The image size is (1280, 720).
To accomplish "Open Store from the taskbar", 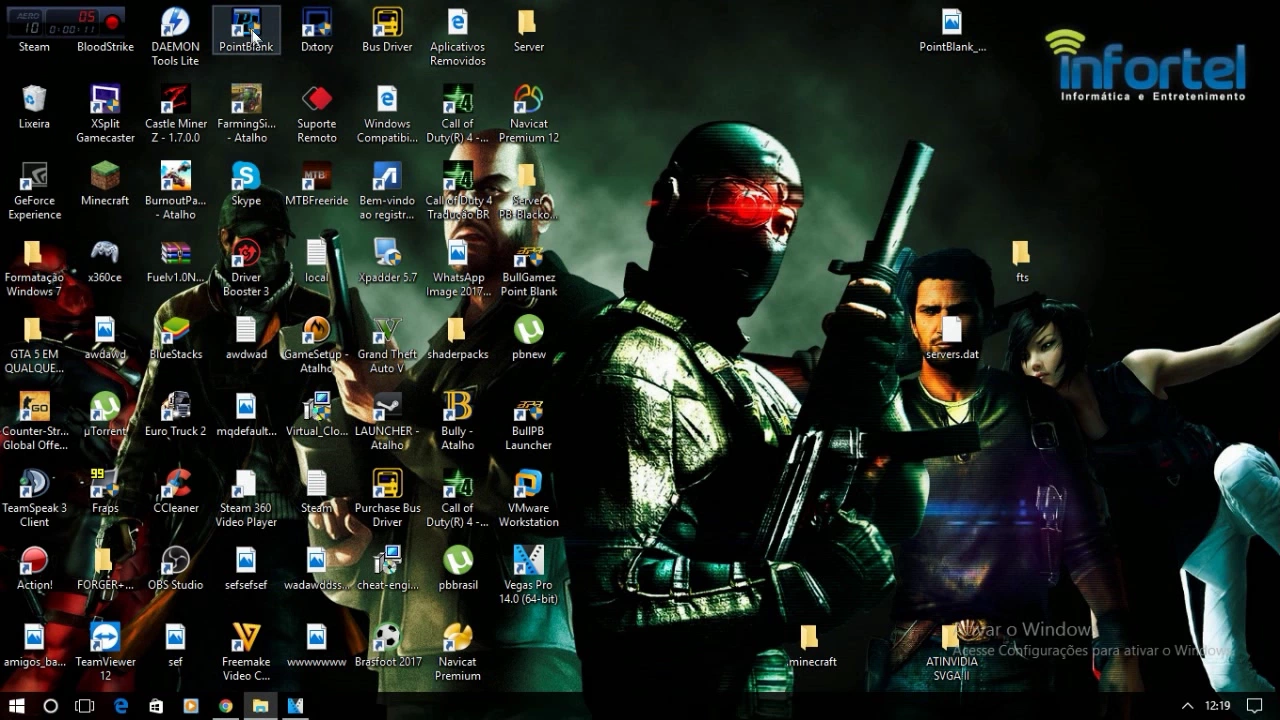I will coord(156,706).
